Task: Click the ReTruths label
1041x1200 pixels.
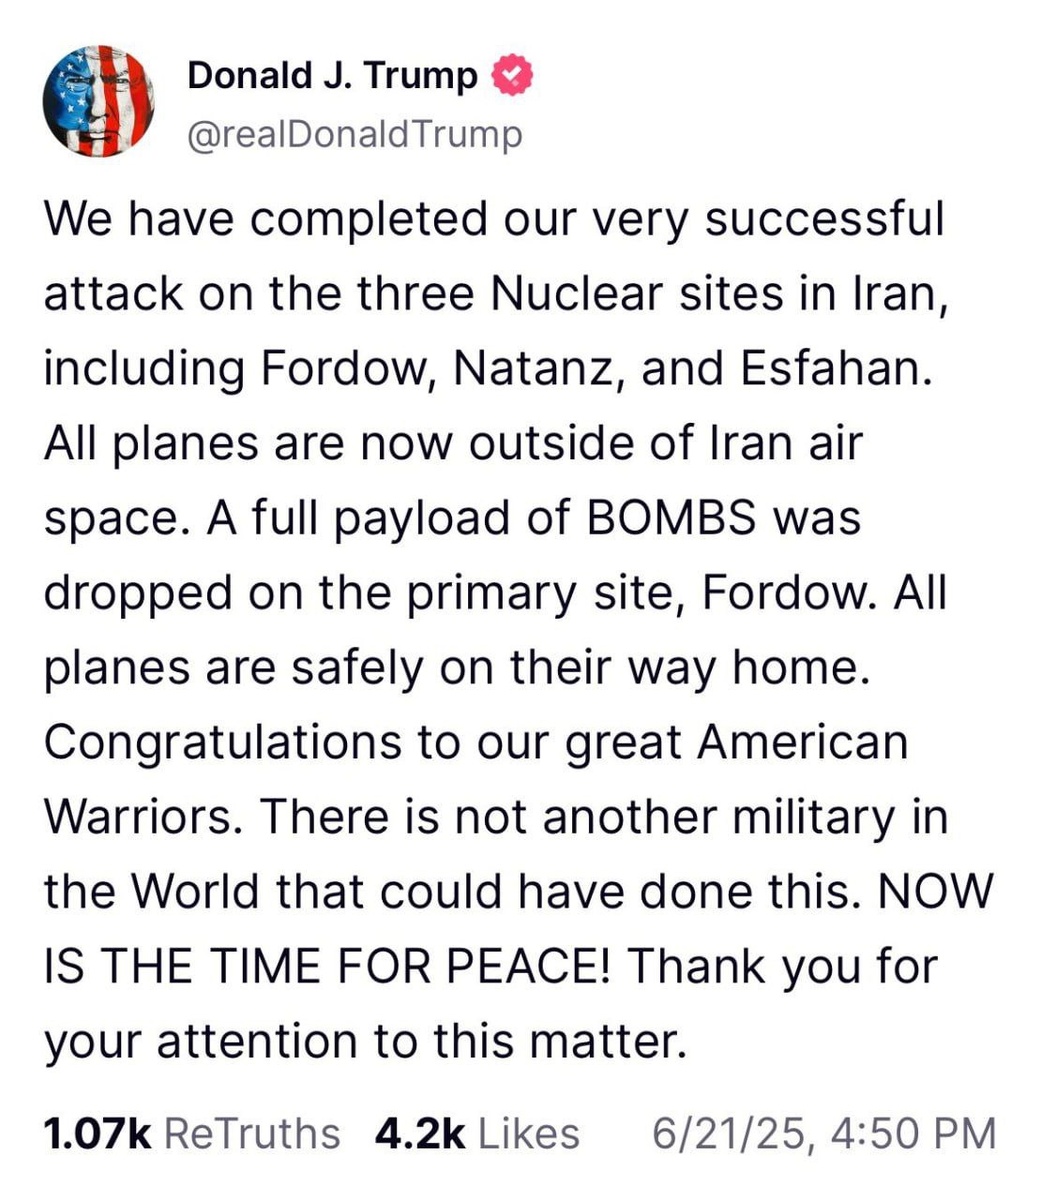Action: pyautogui.click(x=251, y=1134)
